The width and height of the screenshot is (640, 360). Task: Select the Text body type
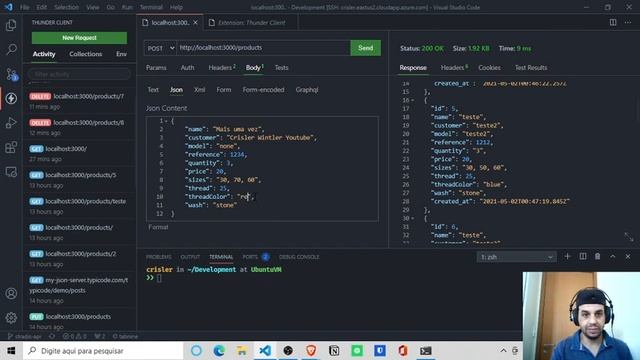[x=153, y=90]
